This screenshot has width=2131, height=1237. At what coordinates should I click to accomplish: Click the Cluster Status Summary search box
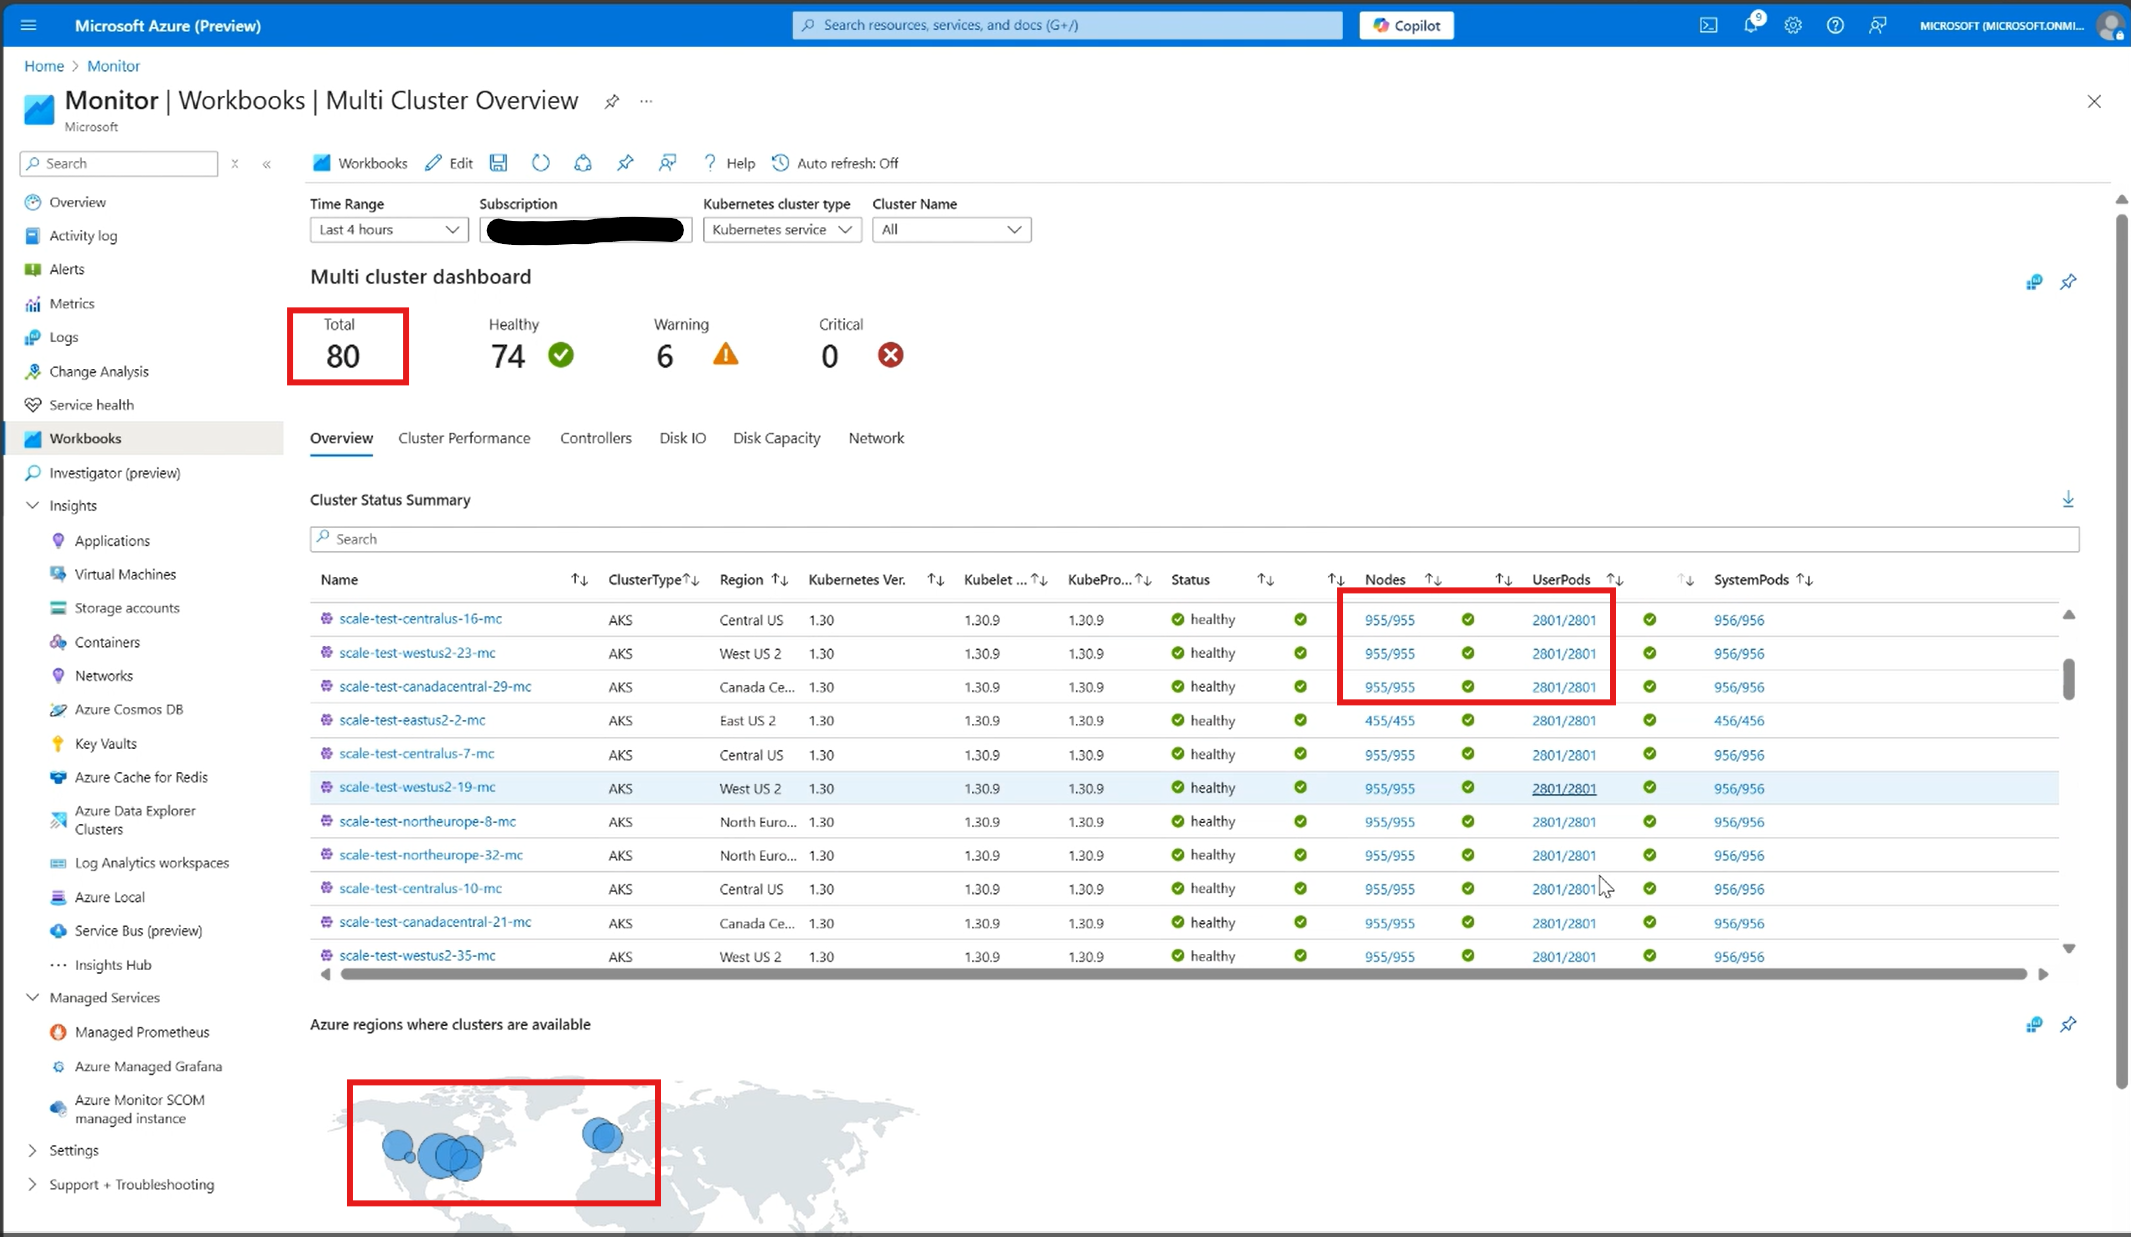pyautogui.click(x=1194, y=539)
